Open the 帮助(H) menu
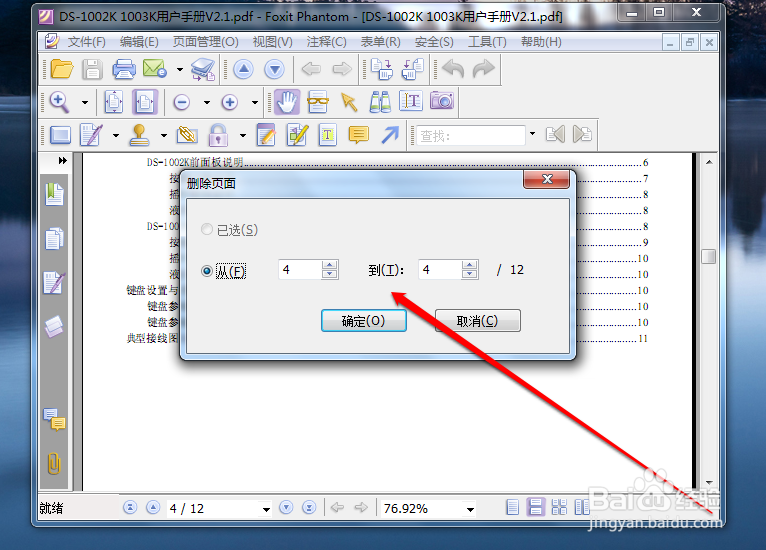 coord(541,42)
